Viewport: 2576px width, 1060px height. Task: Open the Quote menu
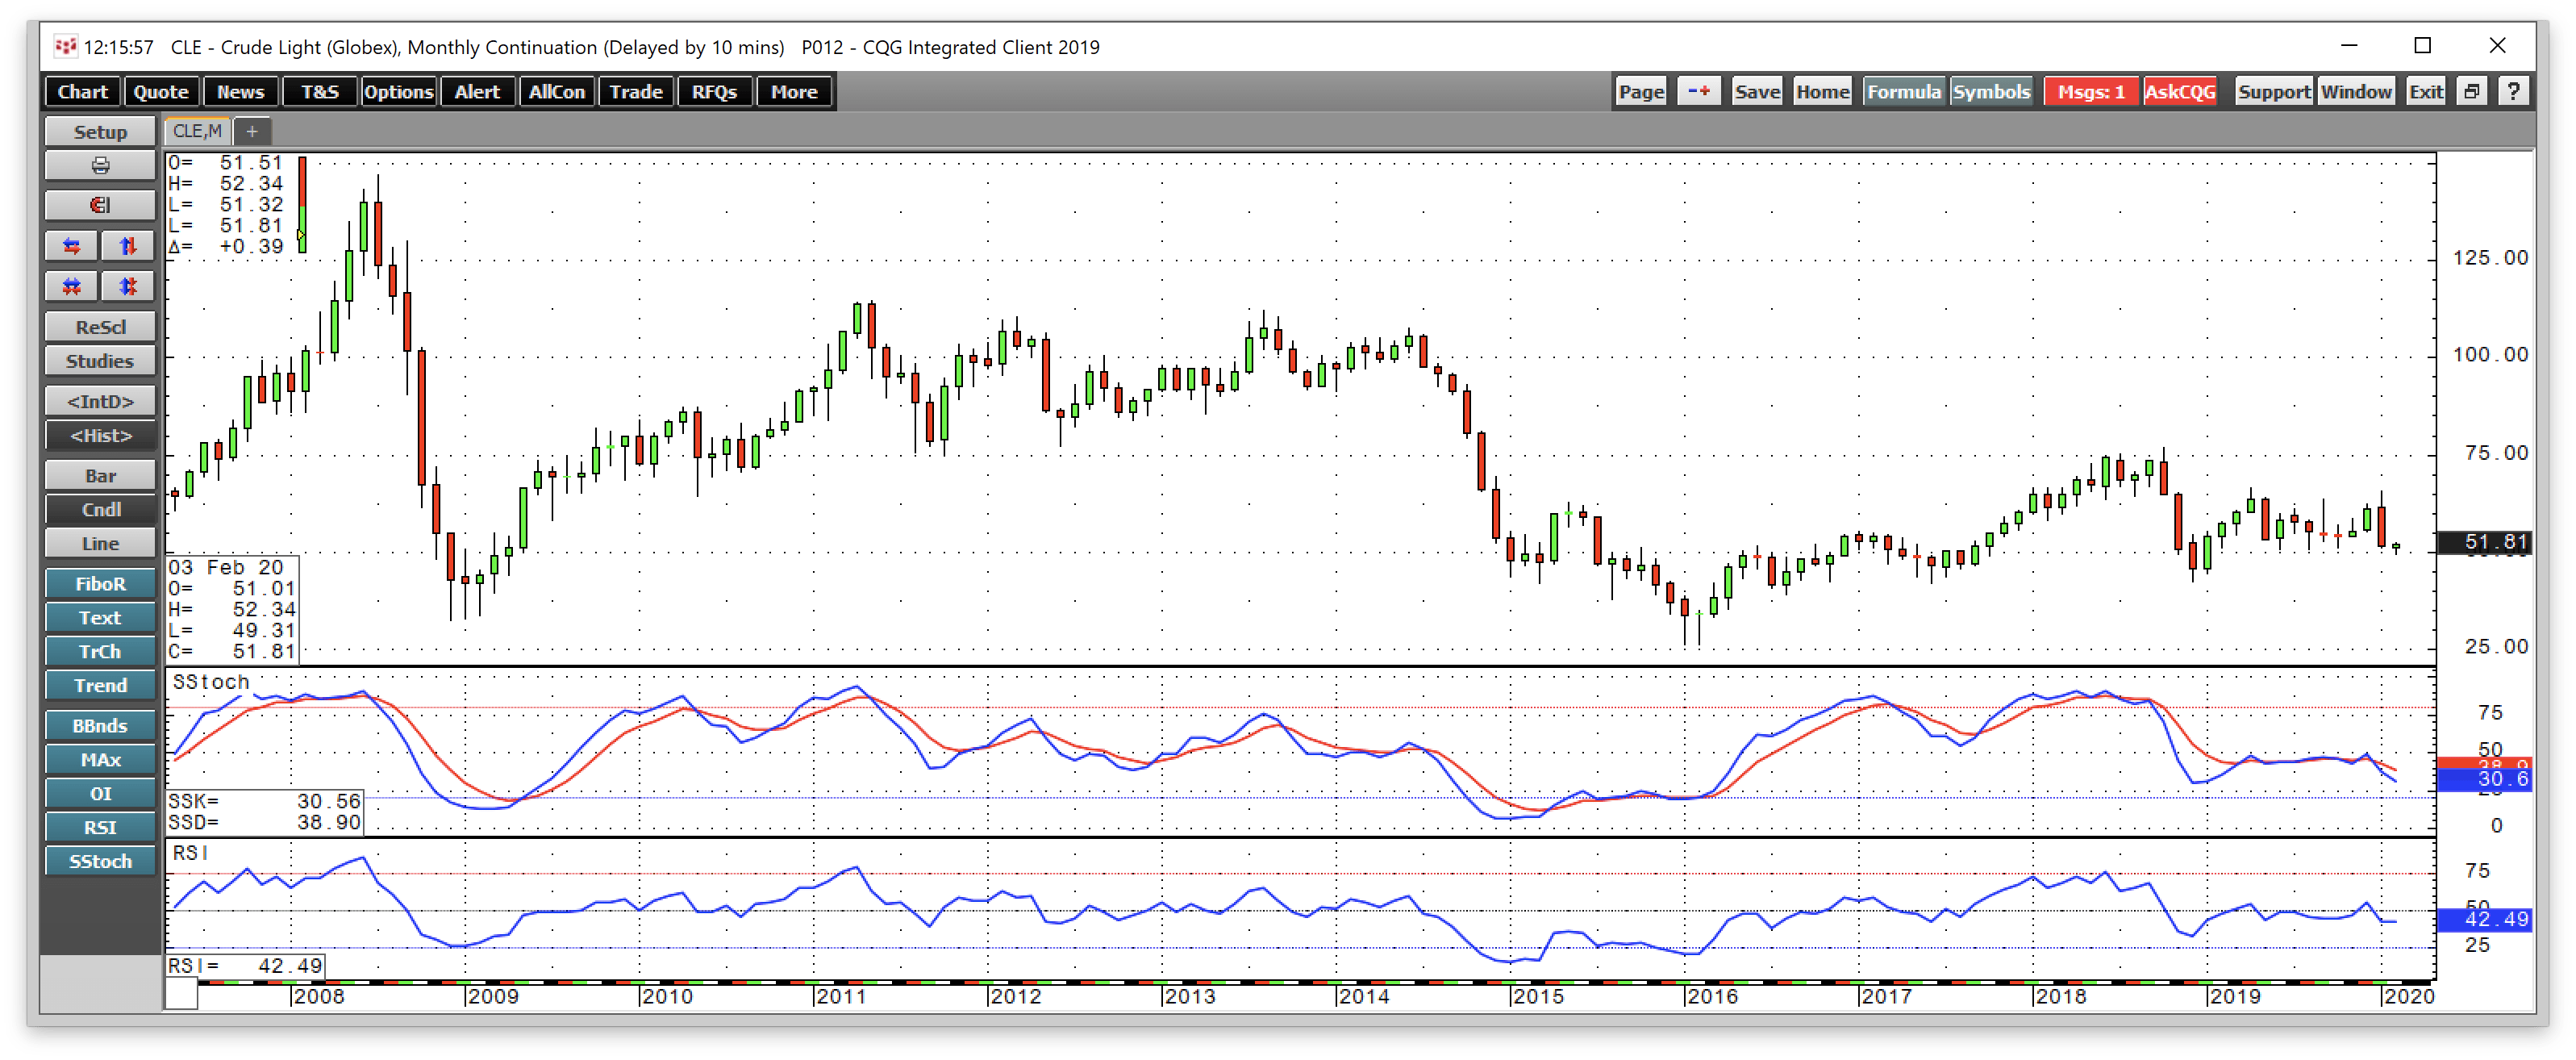coord(161,92)
